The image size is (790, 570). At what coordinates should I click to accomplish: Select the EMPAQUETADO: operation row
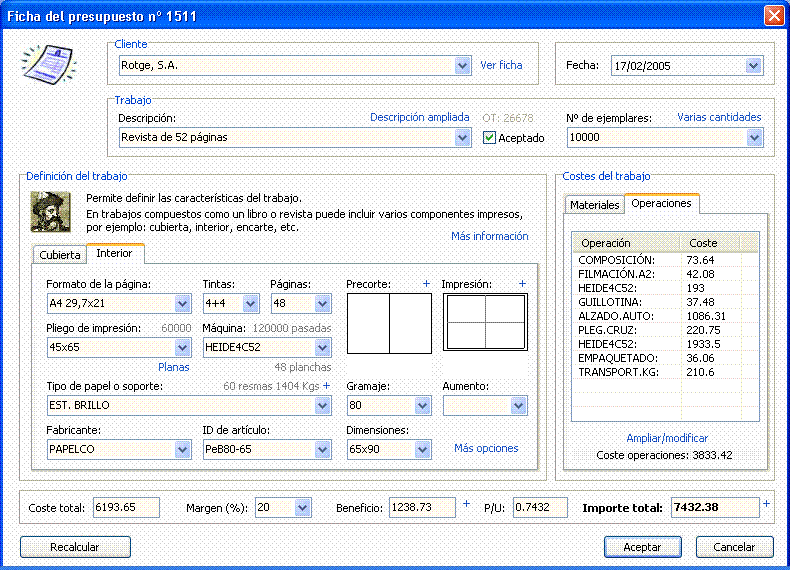pos(665,358)
